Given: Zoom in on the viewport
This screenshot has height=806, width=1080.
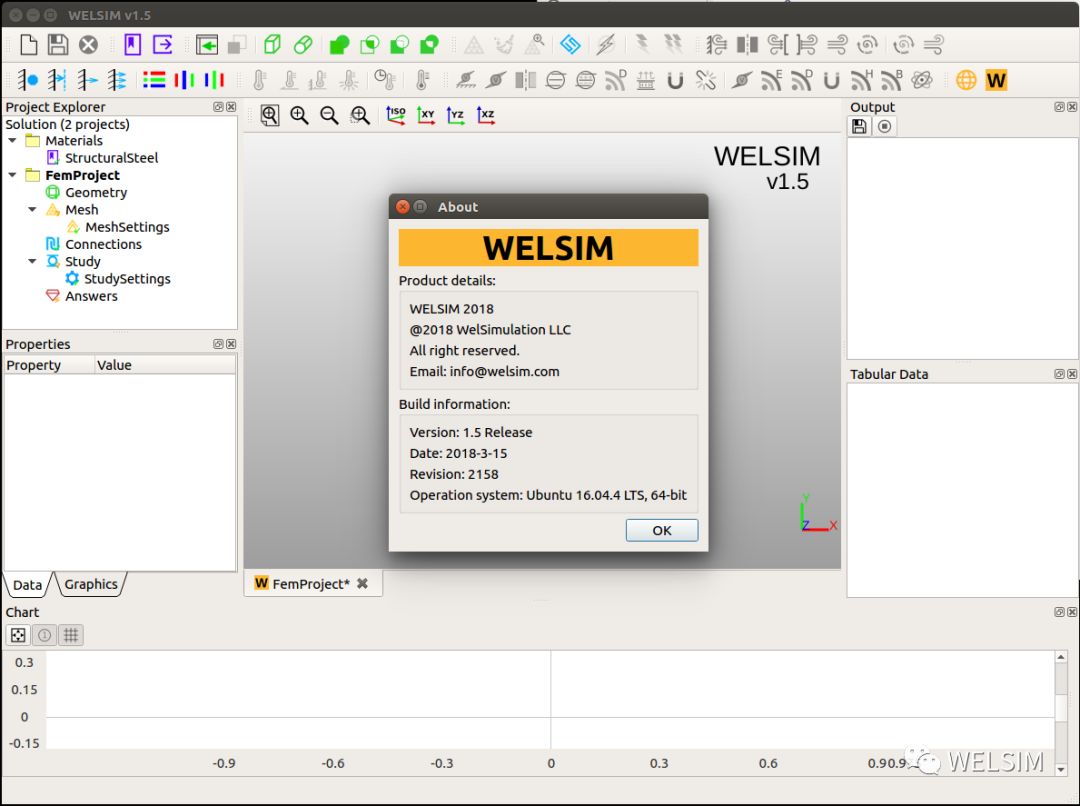Looking at the screenshot, I should (299, 115).
